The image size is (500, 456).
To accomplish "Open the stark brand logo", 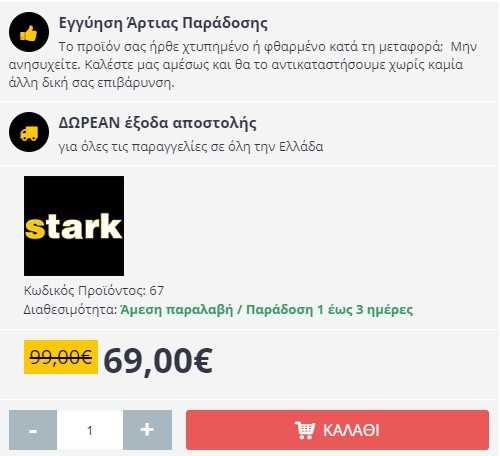I will [x=74, y=226].
